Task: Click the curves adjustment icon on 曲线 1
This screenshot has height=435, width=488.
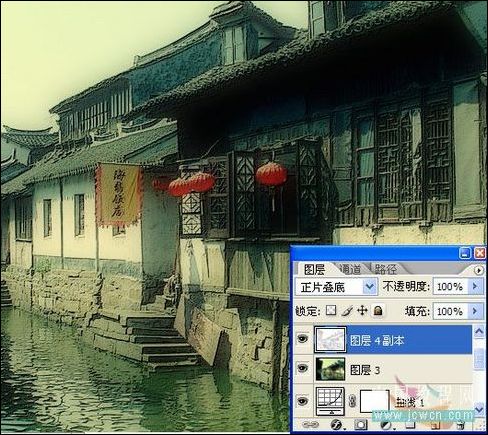Action: point(330,401)
